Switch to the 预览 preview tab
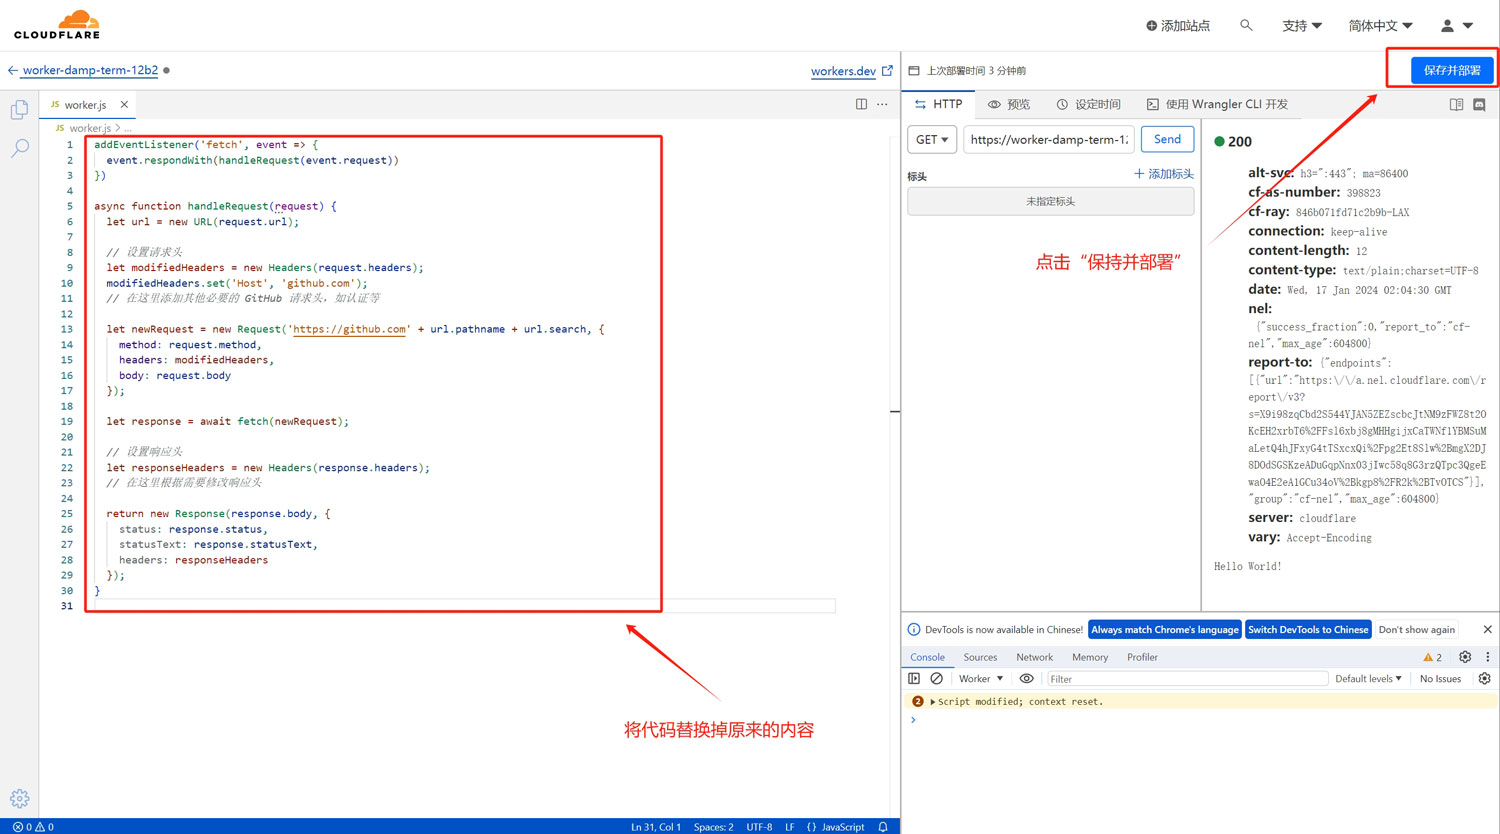Screen dimensions: 1500x834 pyautogui.click(x=1009, y=104)
